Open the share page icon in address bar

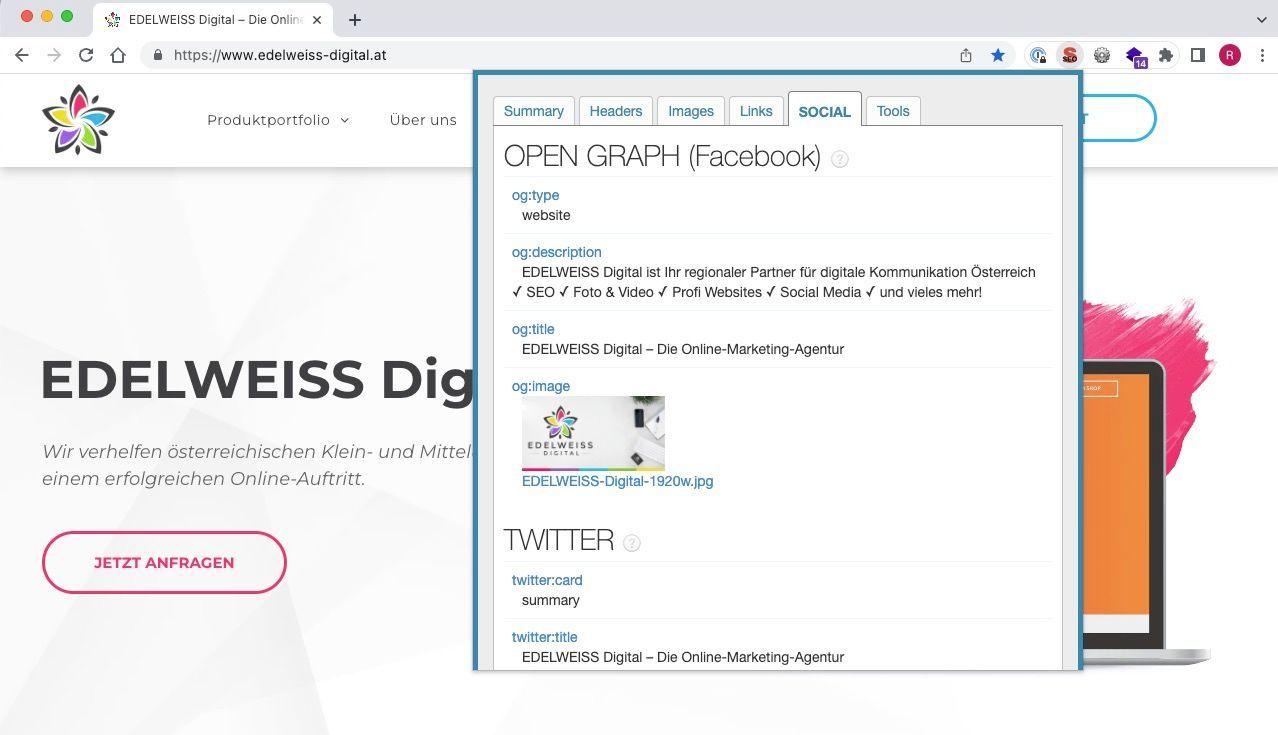click(966, 56)
